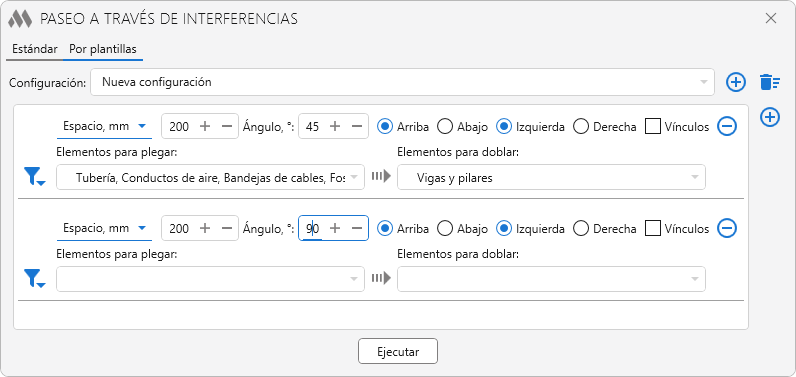Screen dimensions: 796x377
Task: Open the filter icon in the second row
Action: [34, 279]
